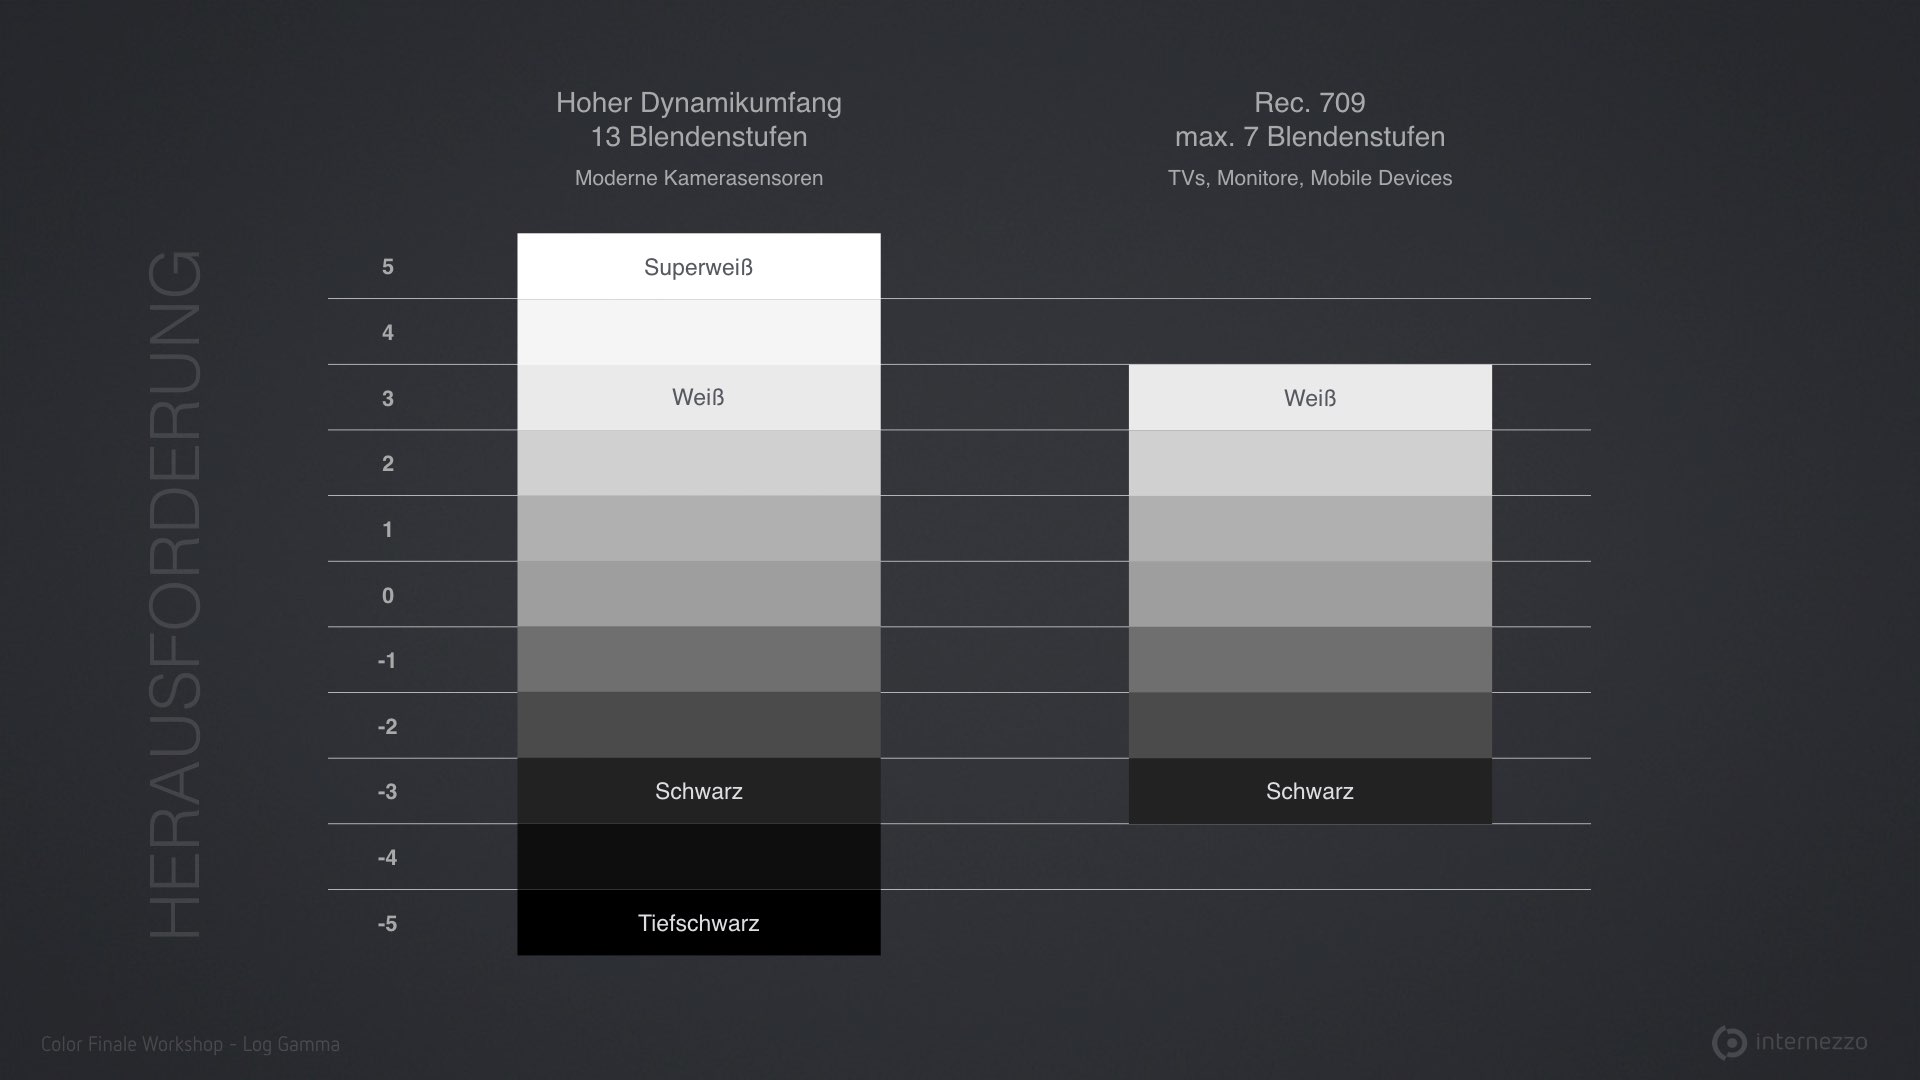1920x1080 pixels.
Task: Select the Schwarz block under Rec. 709
Action: point(1310,791)
